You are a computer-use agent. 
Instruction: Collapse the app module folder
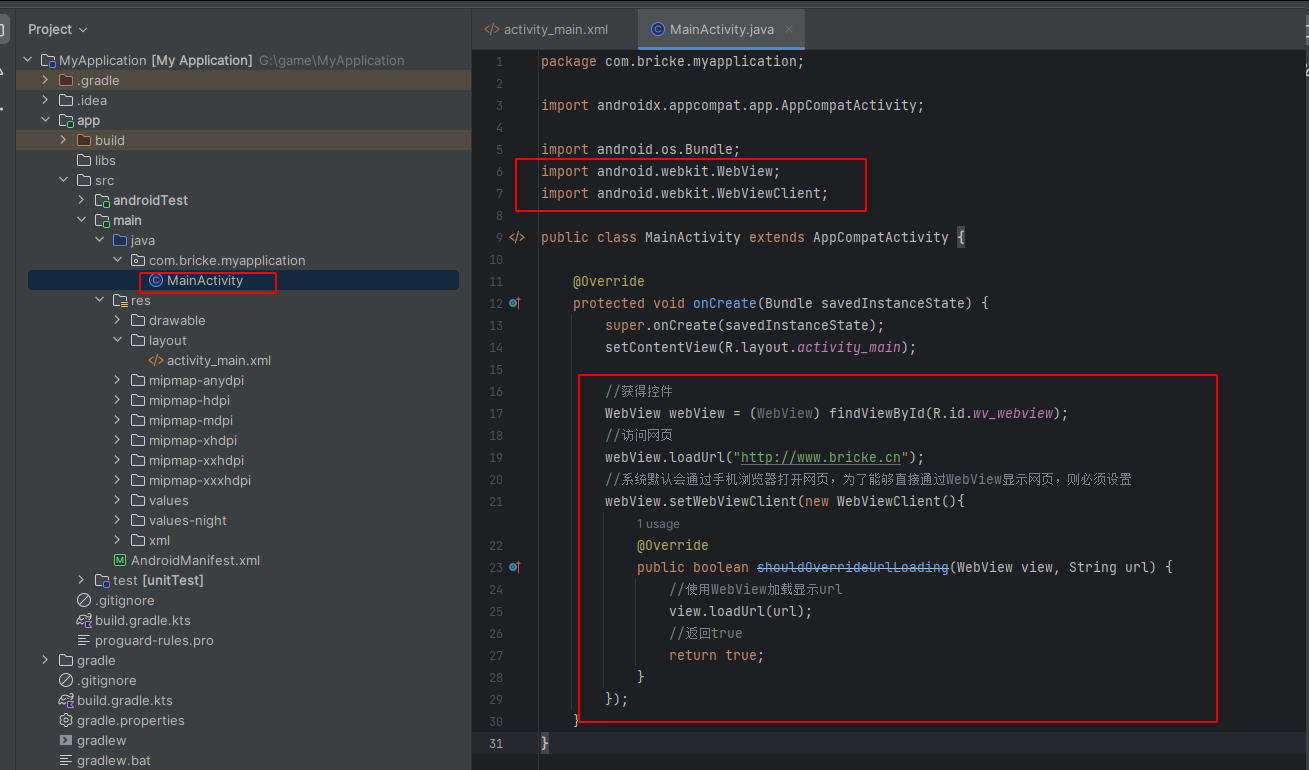[46, 120]
